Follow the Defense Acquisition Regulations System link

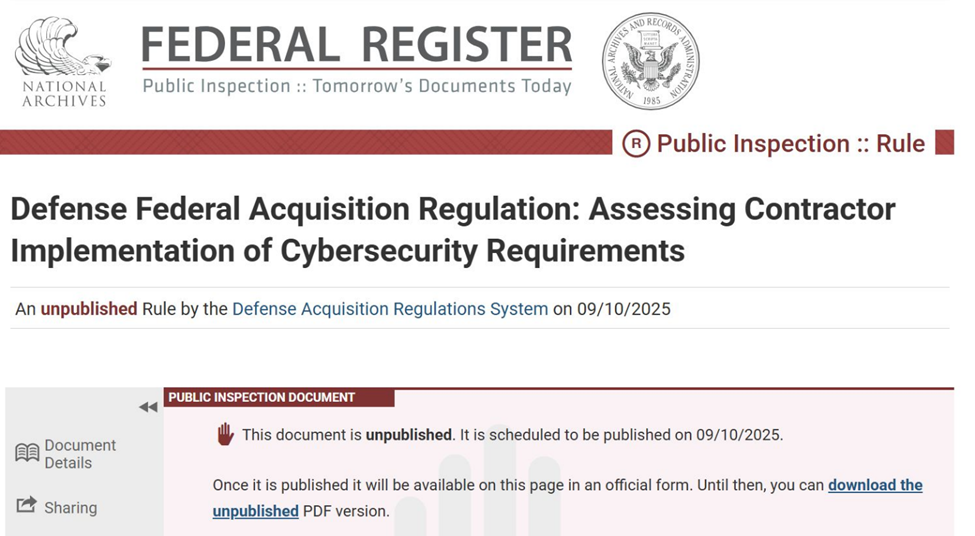click(390, 309)
